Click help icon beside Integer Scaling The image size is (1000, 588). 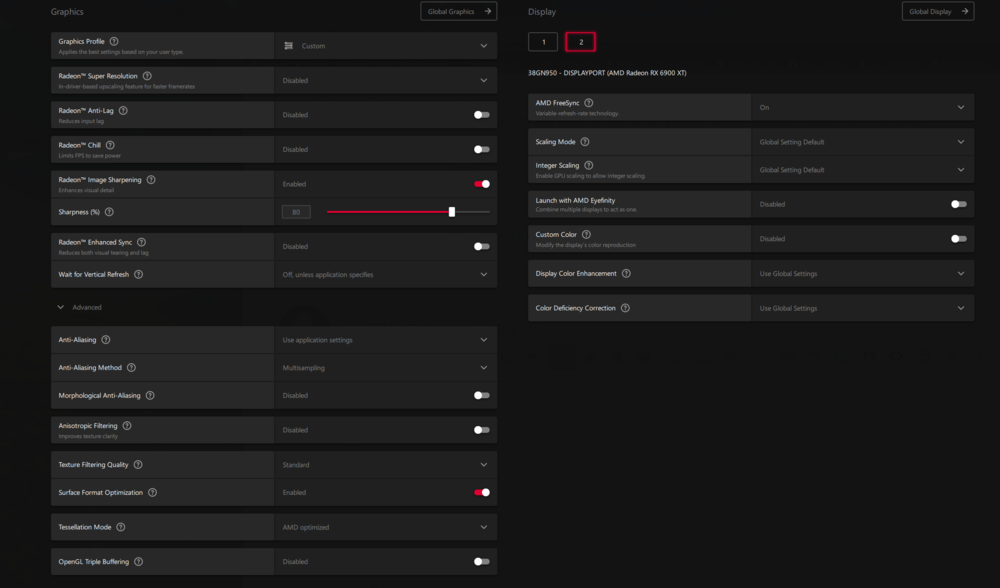[588, 165]
